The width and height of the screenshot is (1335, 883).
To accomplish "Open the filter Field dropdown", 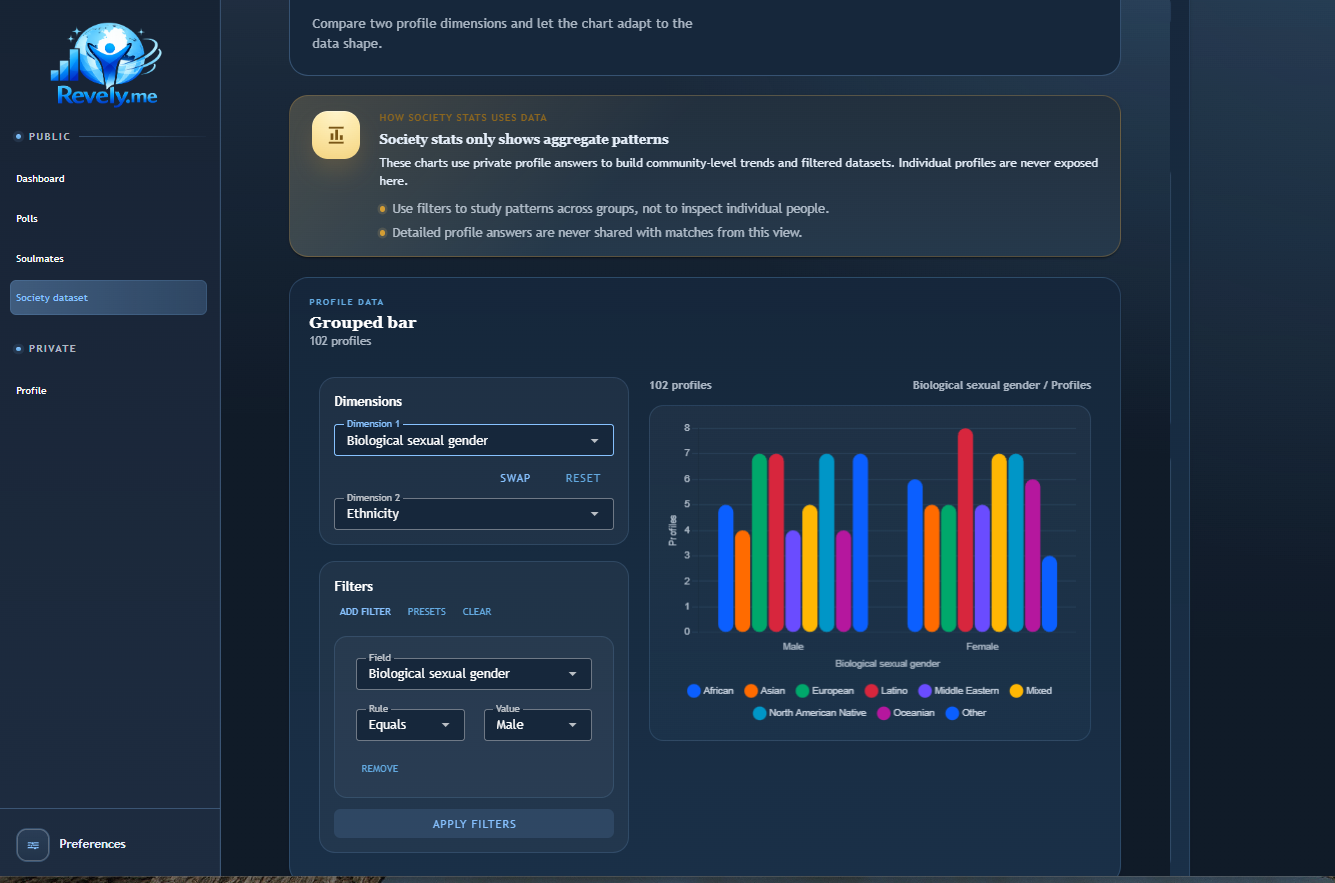I will point(474,674).
